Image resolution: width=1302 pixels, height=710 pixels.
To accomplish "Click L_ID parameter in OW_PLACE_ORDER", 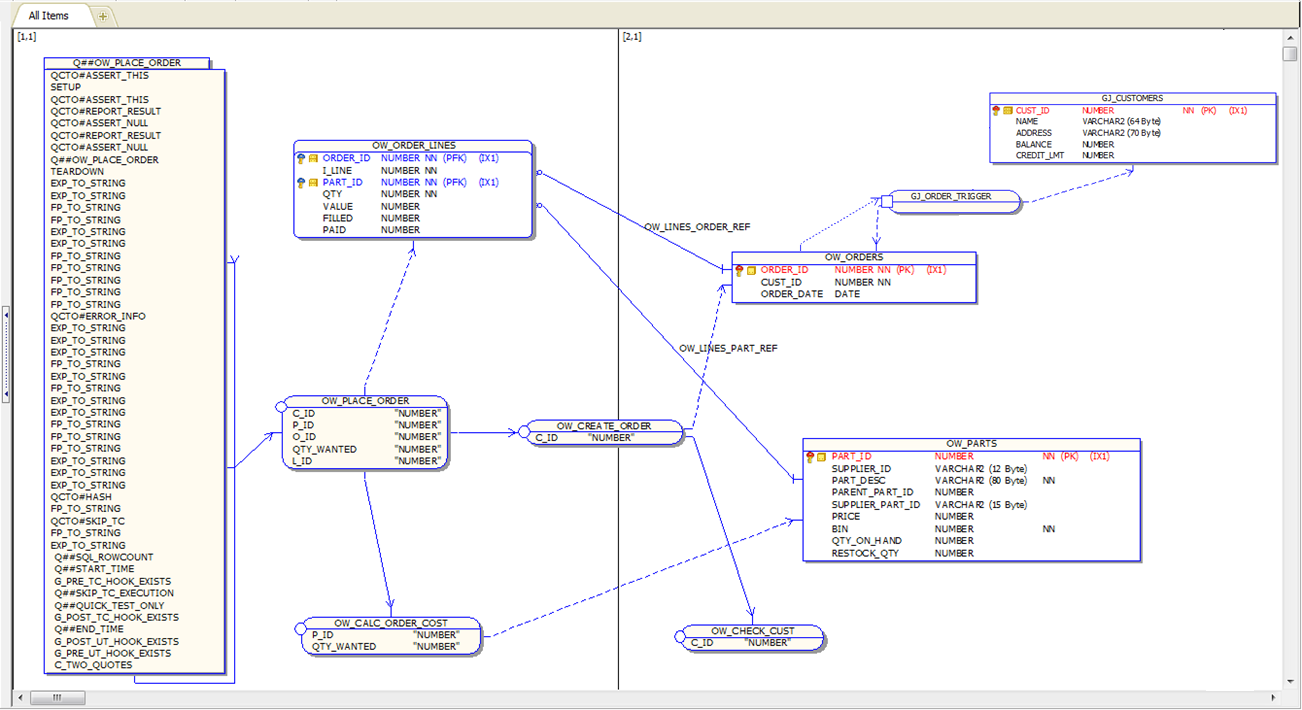I will [x=303, y=461].
